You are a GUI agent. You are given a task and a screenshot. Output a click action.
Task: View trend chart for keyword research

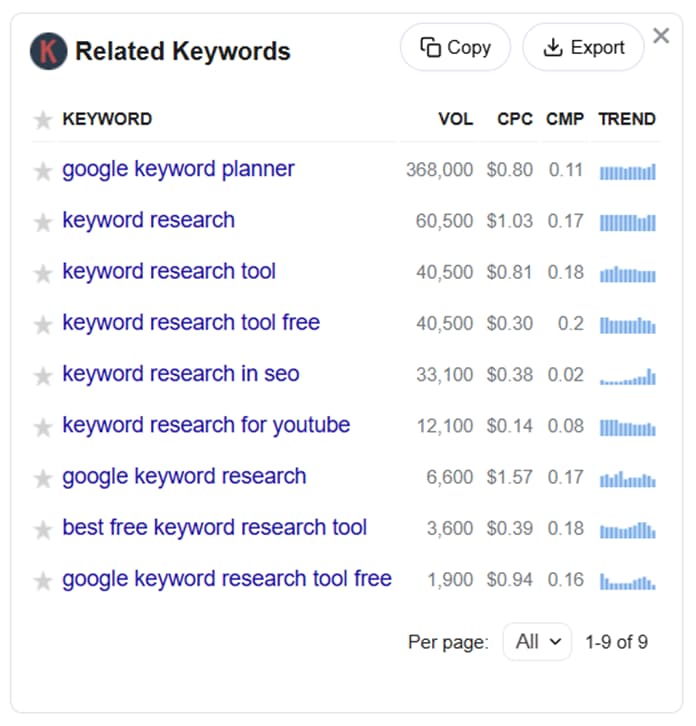[x=627, y=222]
